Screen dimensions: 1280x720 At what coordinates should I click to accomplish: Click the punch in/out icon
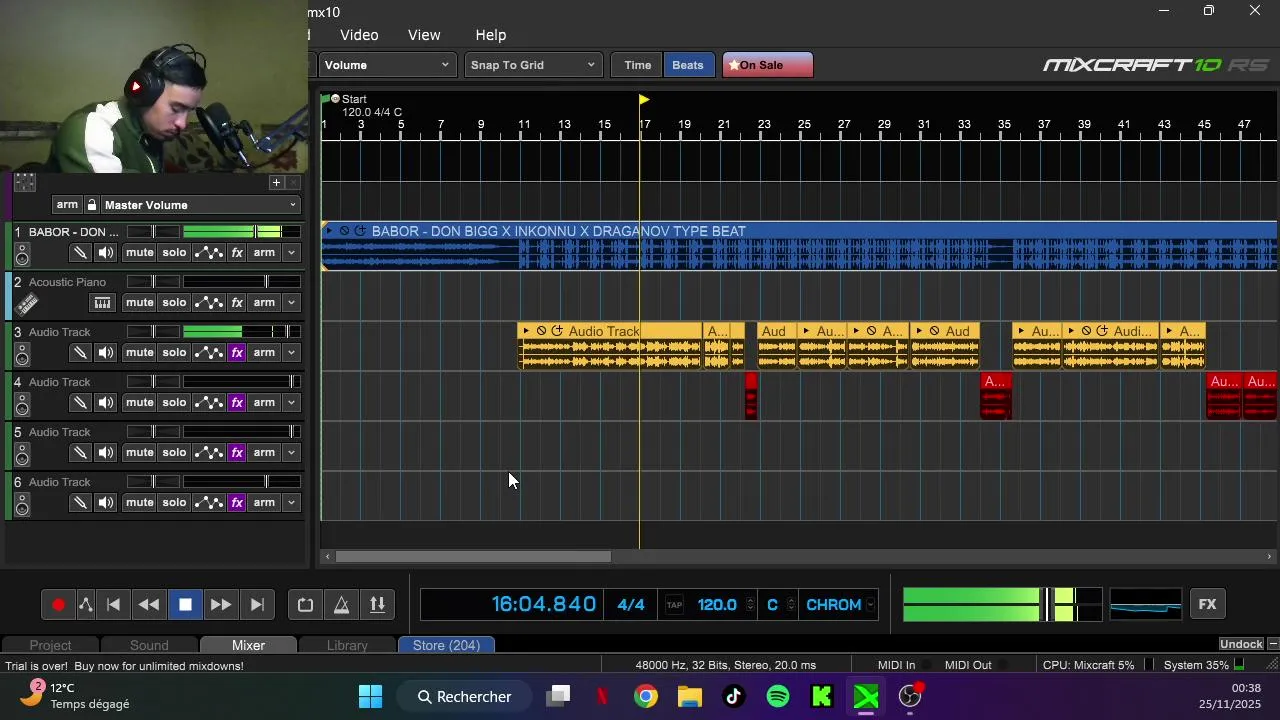click(377, 604)
